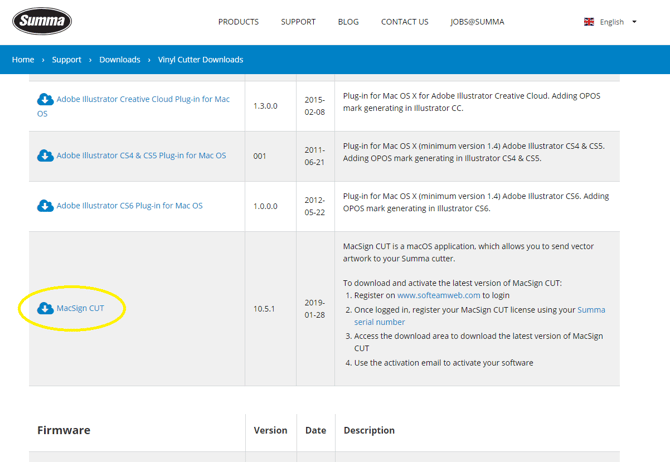
Task: Click download cloud icon beside MacSign CUT
Action: click(x=45, y=308)
